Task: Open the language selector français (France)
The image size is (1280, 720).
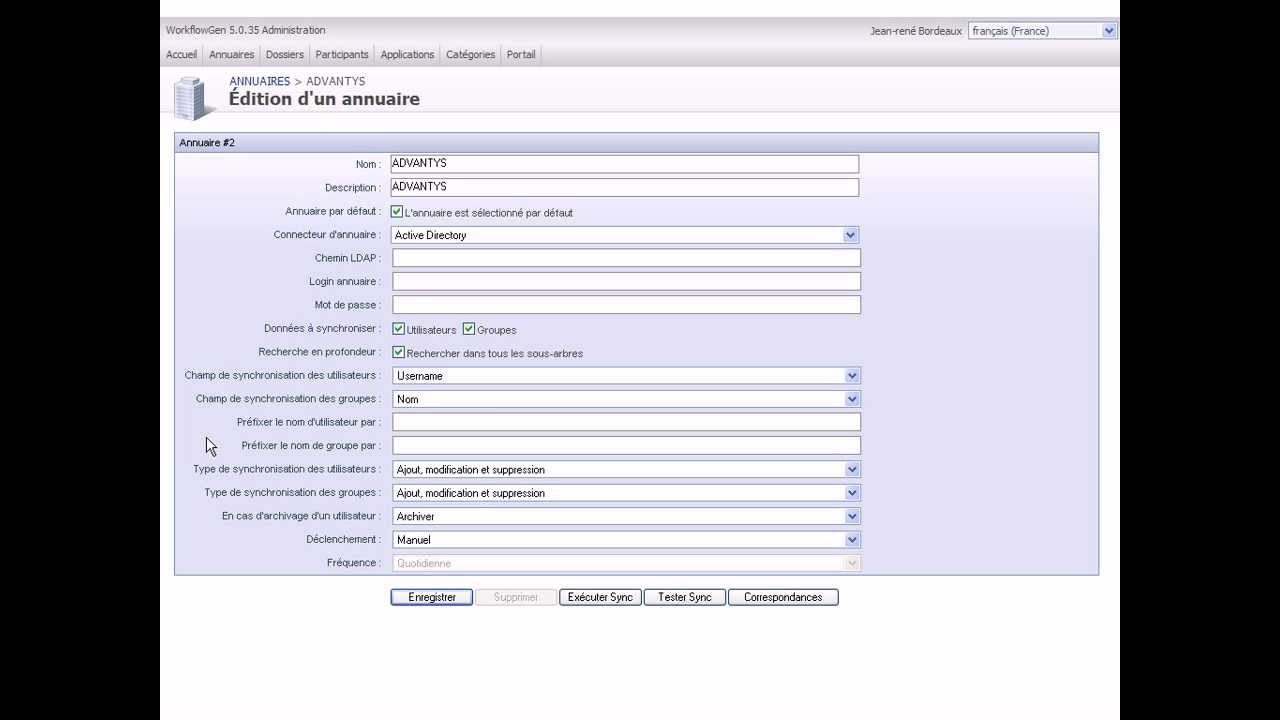Action: 1042,31
